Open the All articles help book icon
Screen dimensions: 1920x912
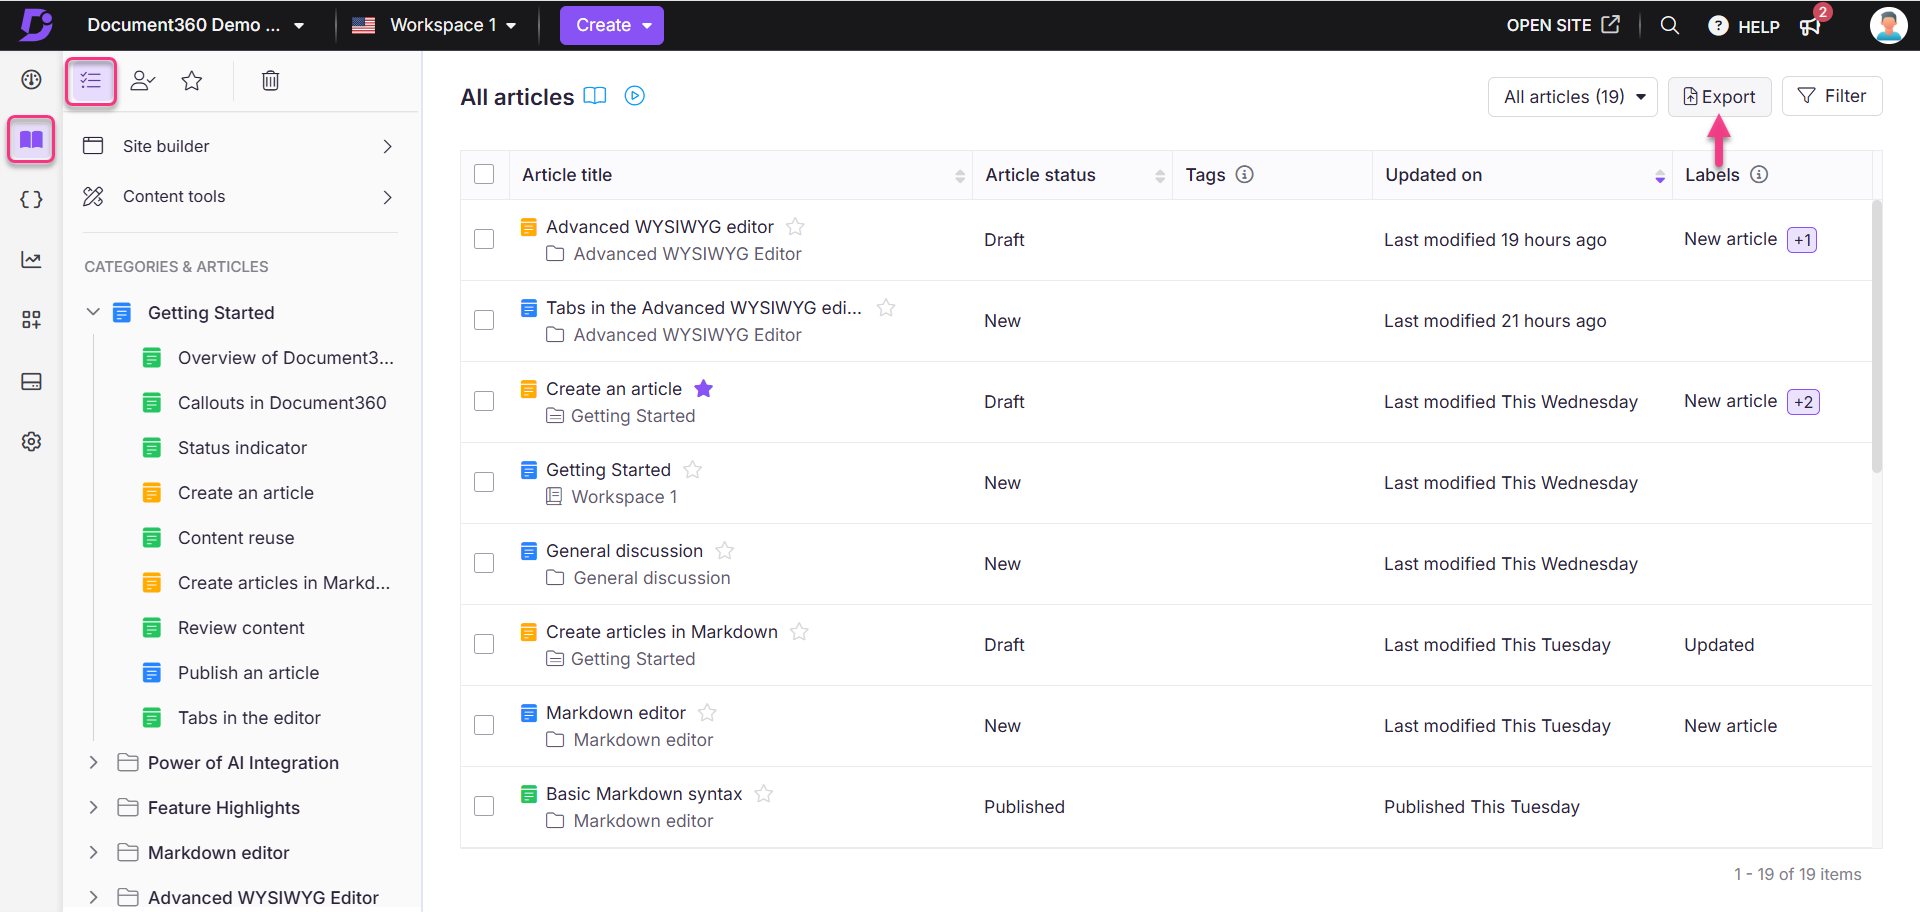pyautogui.click(x=595, y=96)
